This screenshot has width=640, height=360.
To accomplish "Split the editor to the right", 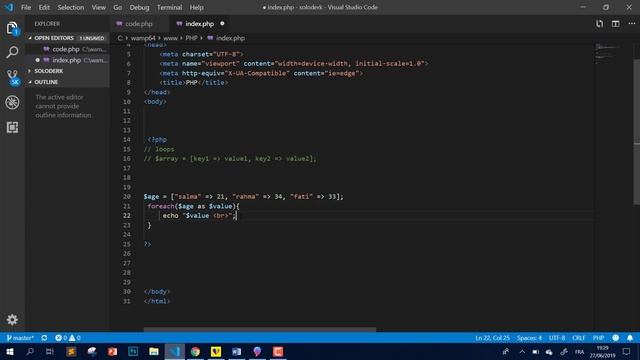I will click(x=616, y=24).
